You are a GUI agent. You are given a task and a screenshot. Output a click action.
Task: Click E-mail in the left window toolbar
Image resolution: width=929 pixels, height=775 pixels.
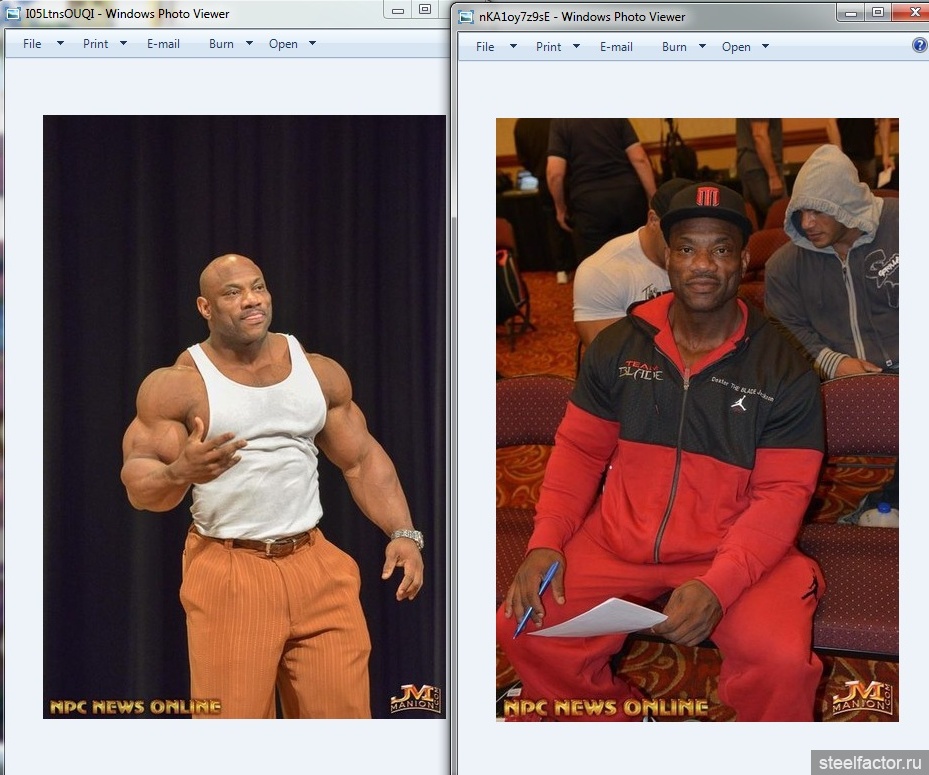point(163,44)
